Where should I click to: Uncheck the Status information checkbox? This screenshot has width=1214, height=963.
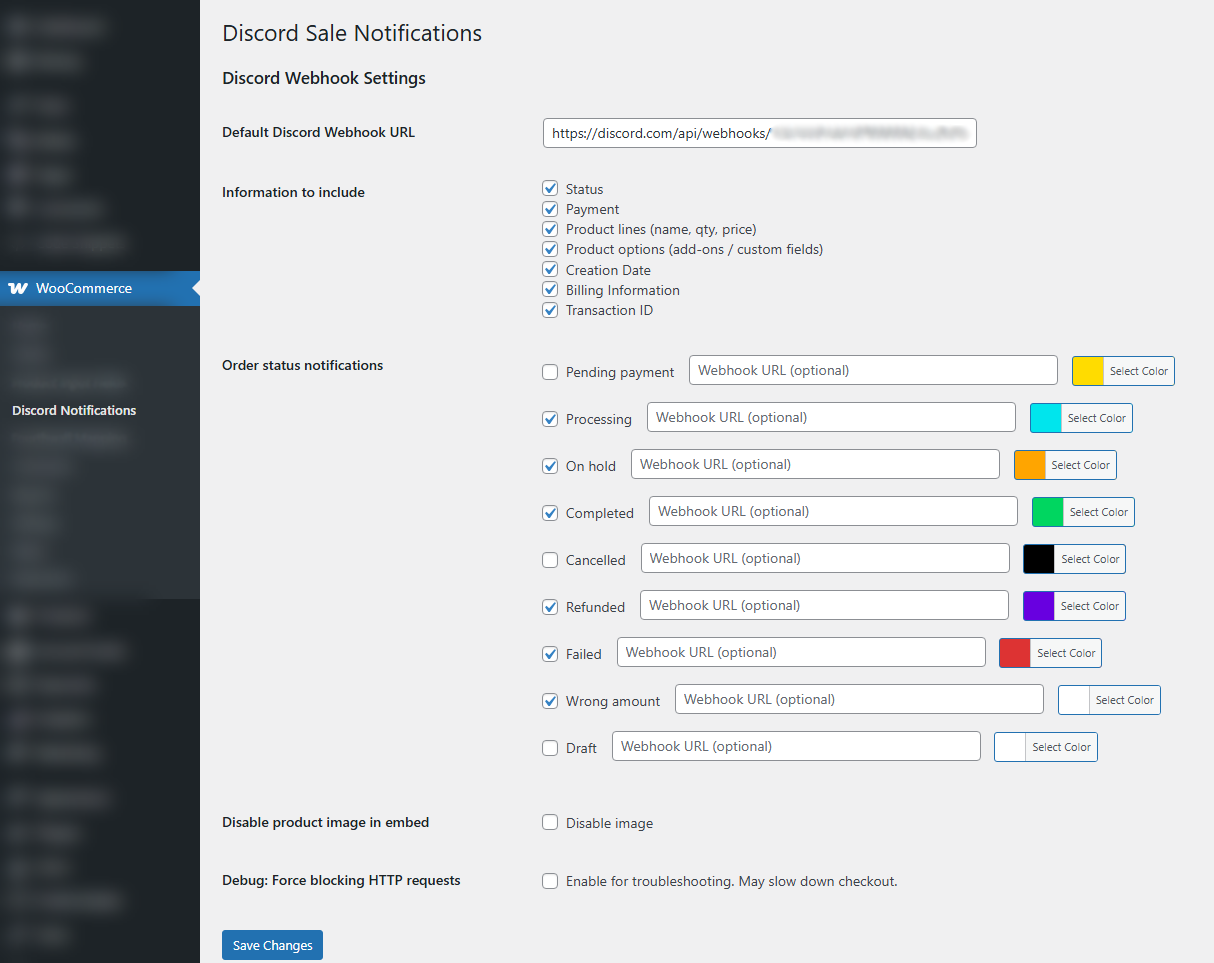point(550,188)
